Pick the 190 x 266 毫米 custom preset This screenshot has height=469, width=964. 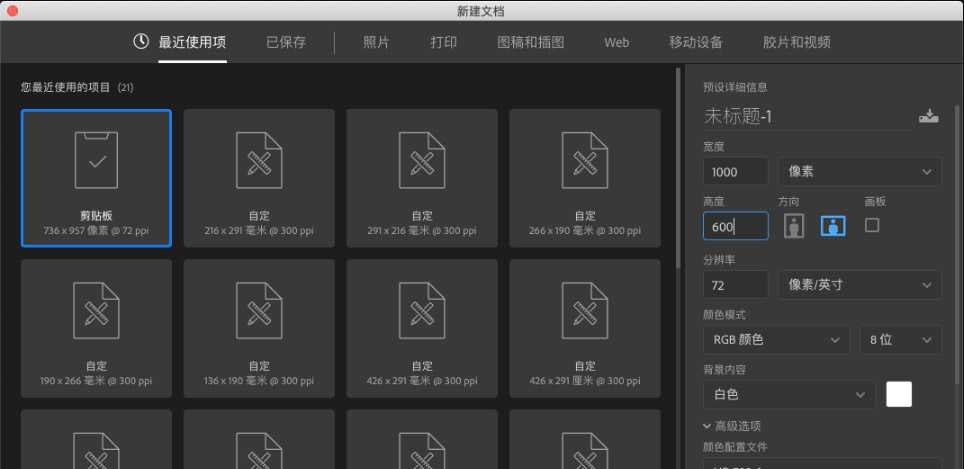[96, 327]
